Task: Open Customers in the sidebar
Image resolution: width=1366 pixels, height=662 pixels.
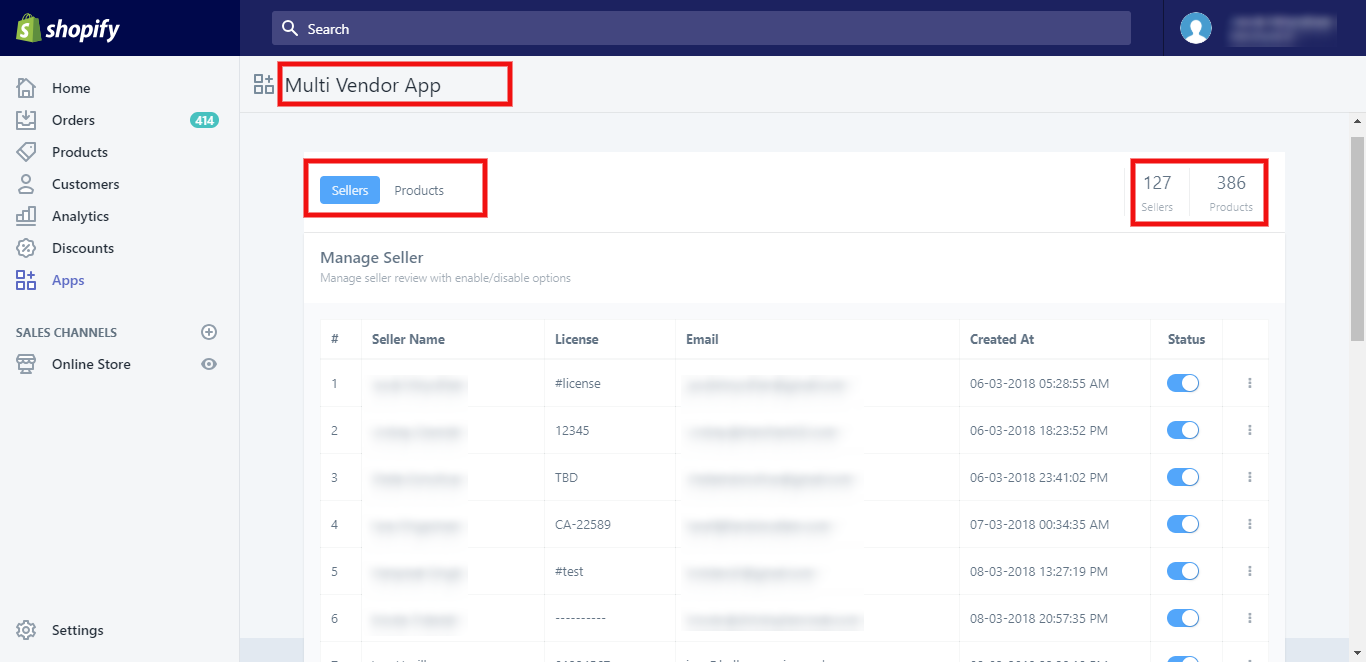Action: [85, 184]
